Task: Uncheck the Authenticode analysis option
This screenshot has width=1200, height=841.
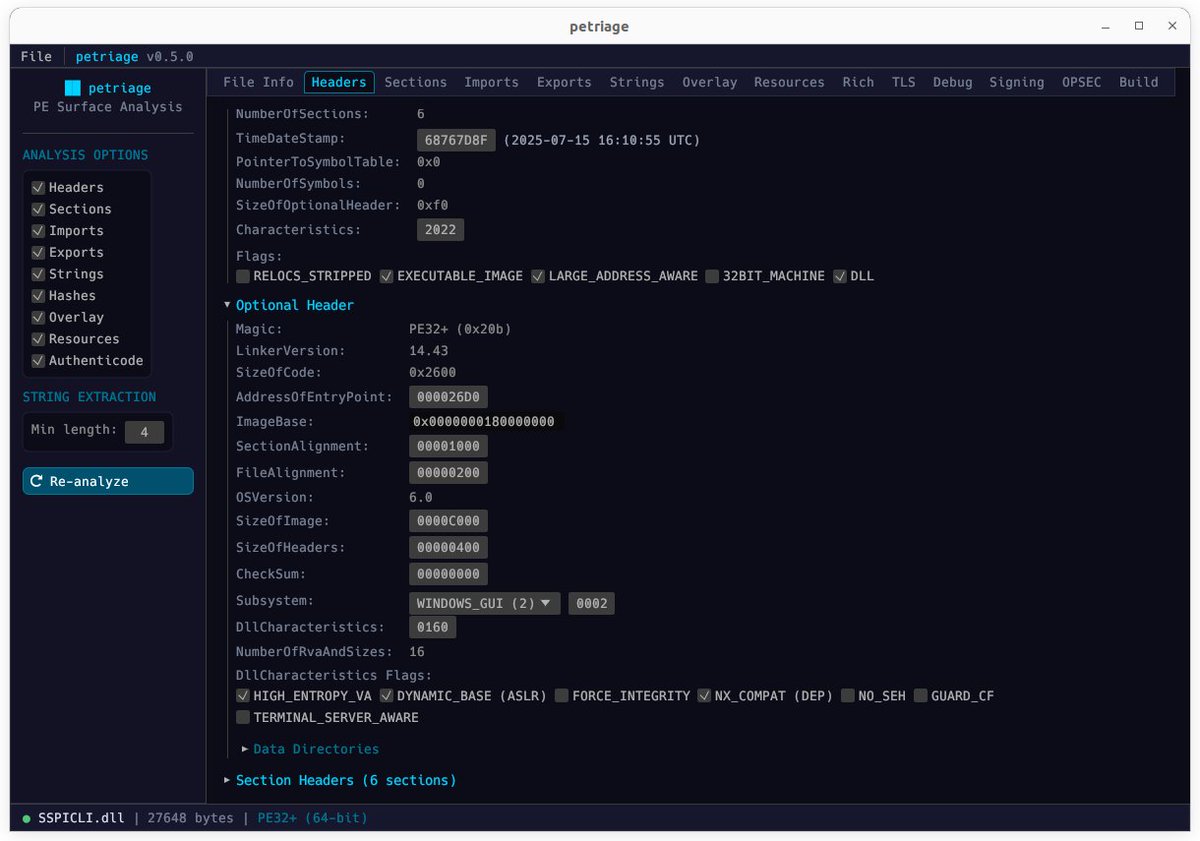Action: 38,361
